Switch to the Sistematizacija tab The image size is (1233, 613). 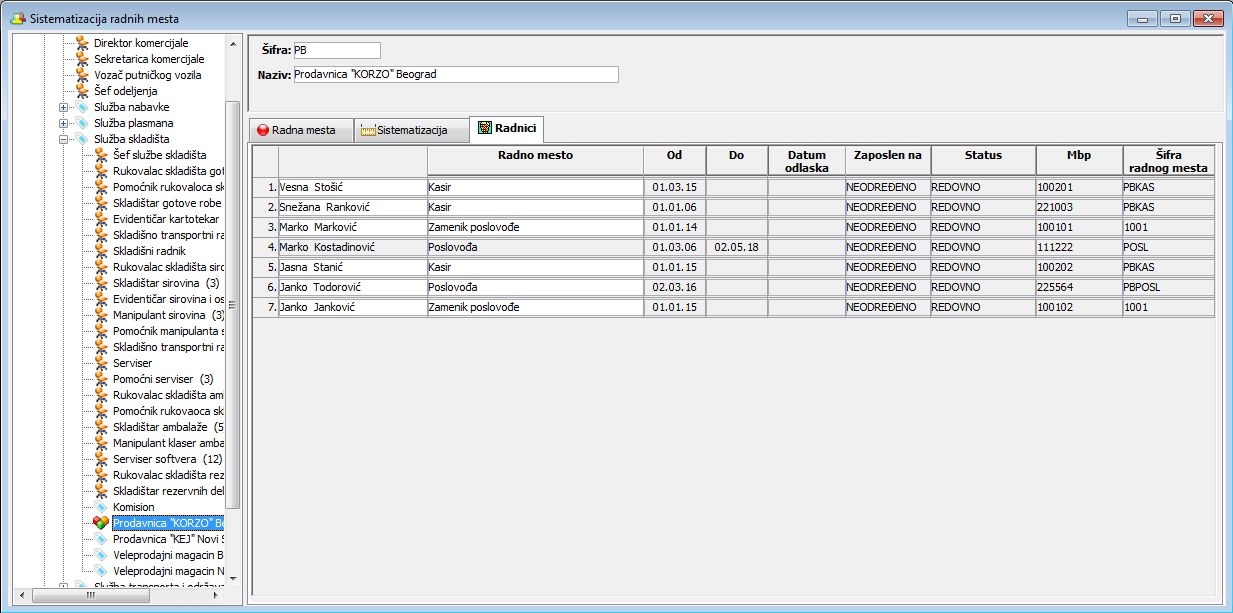tap(410, 130)
